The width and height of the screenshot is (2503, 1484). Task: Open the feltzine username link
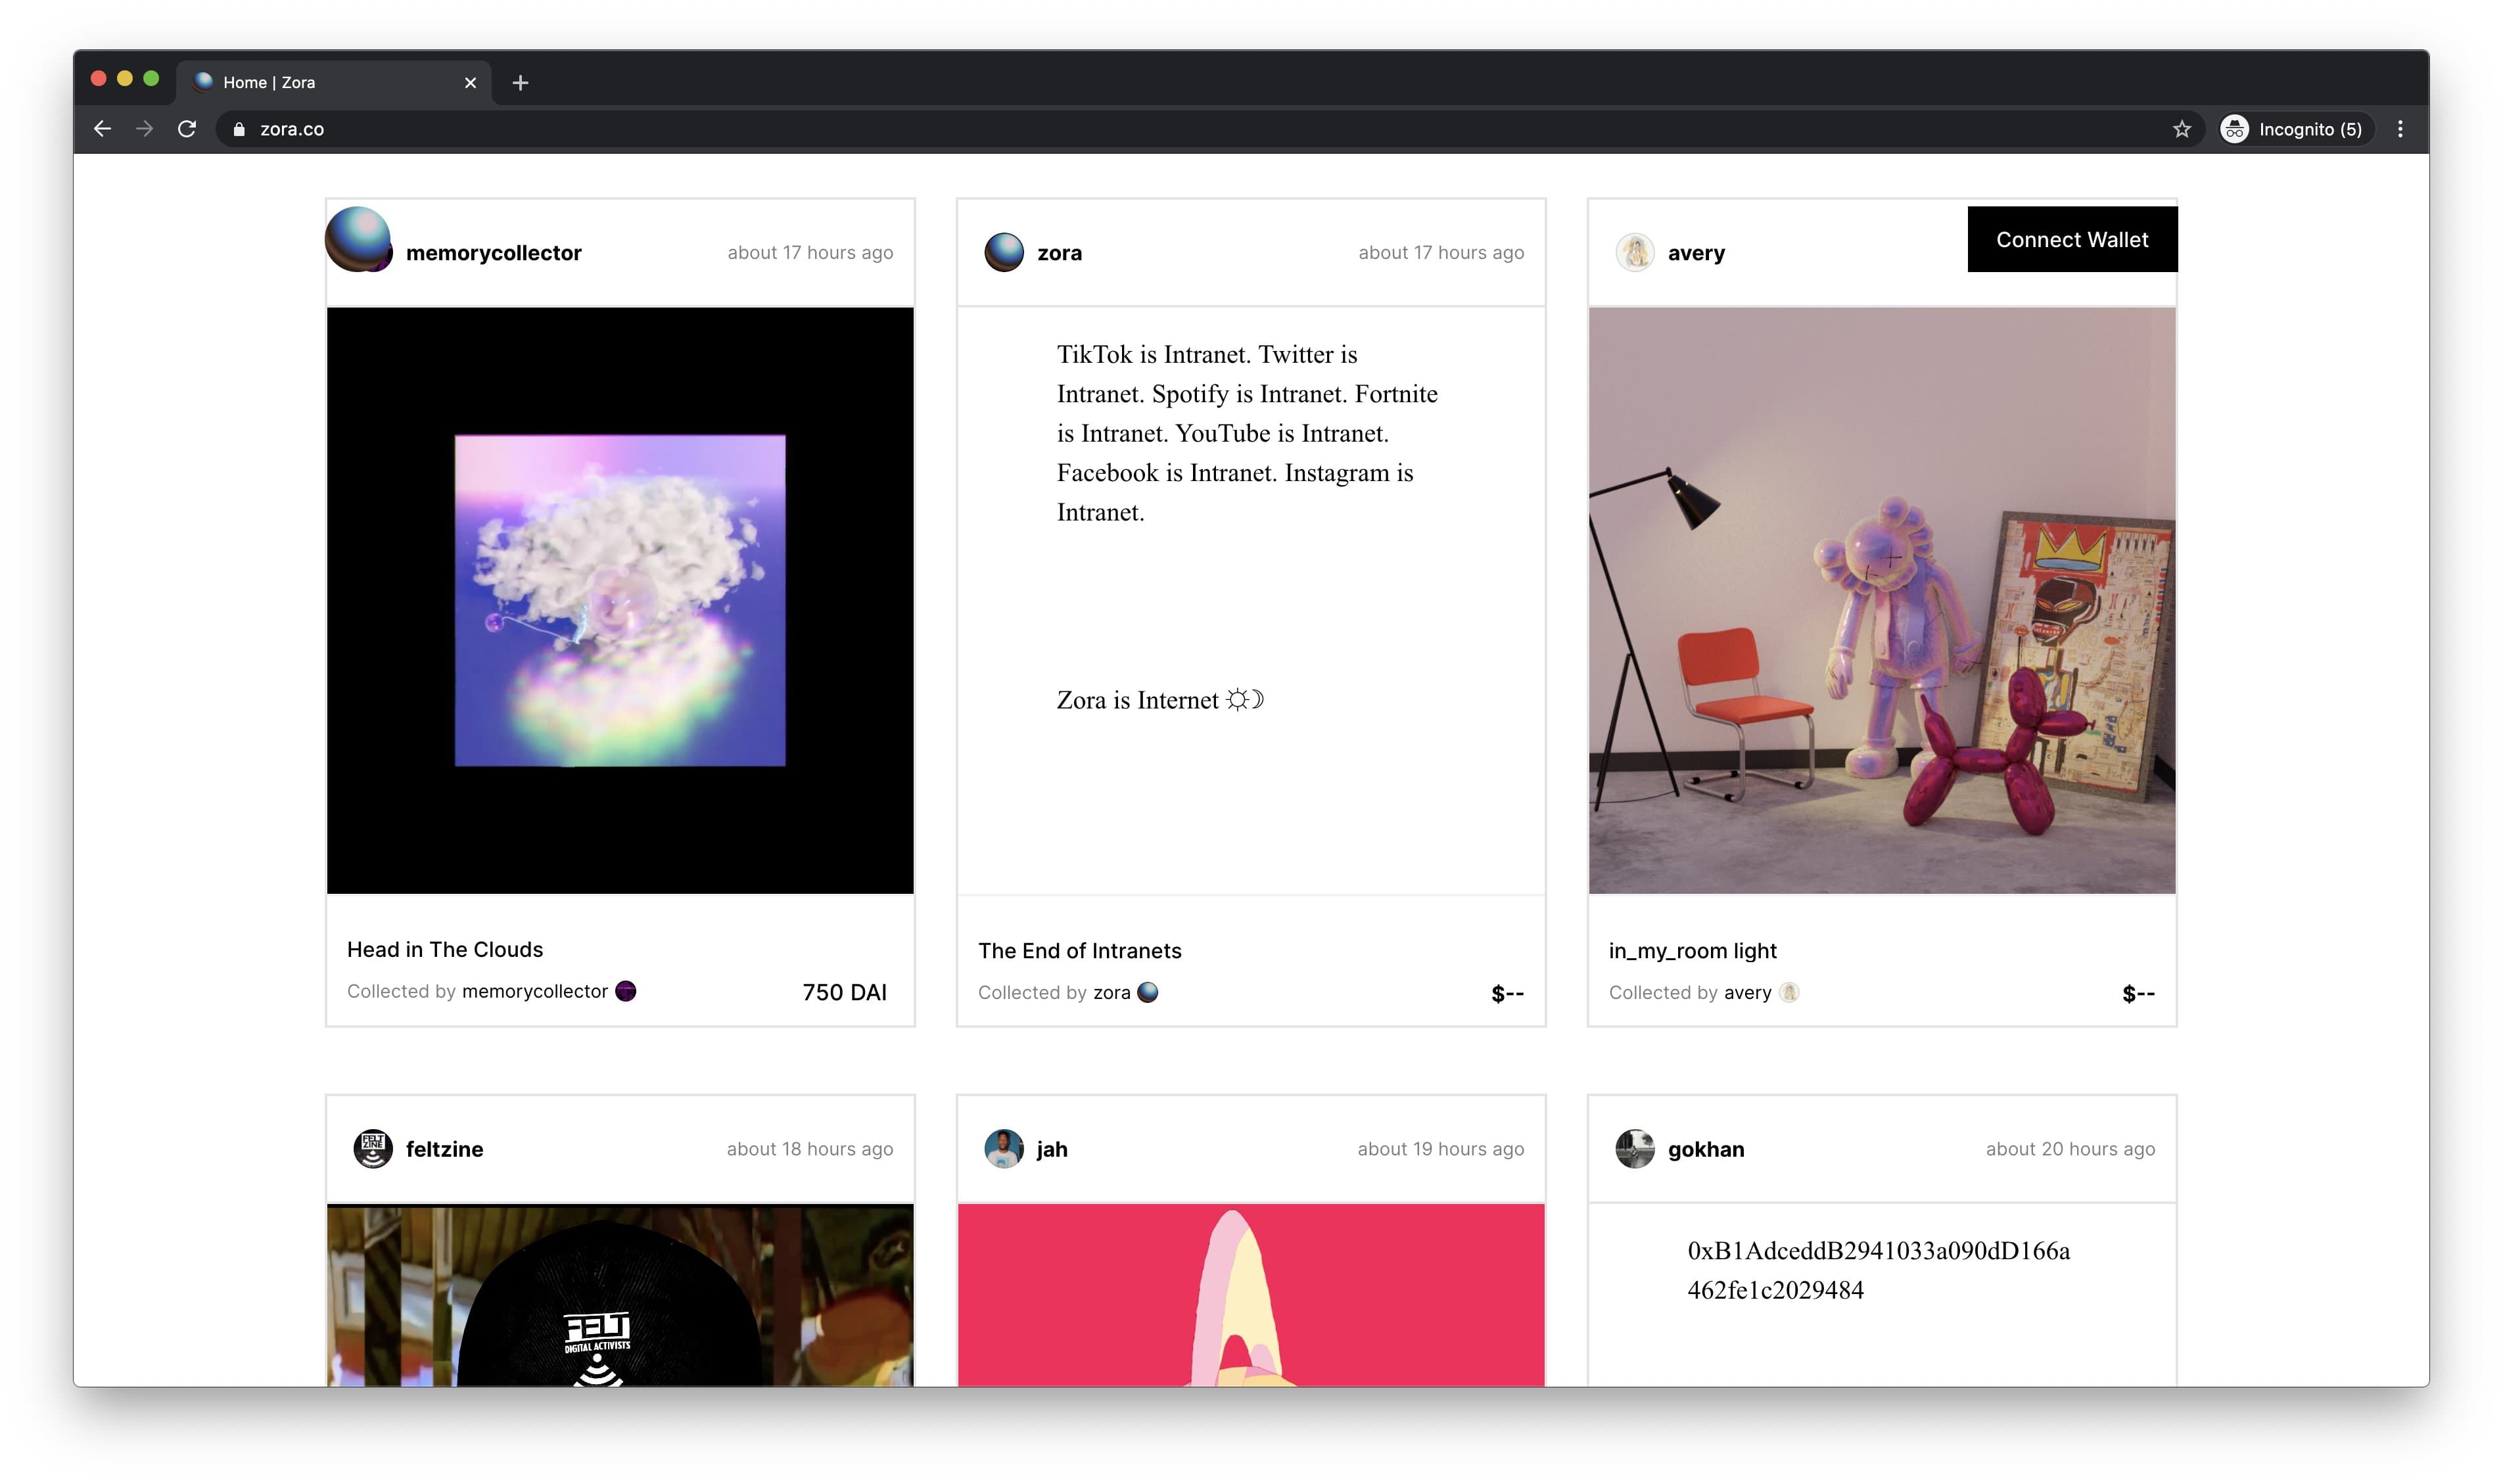[444, 1149]
